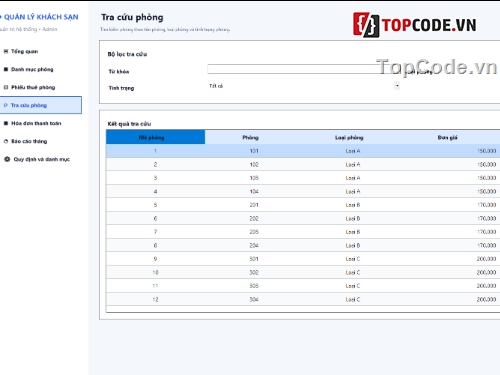The width and height of the screenshot is (500, 375).
Task: Click the Loại phòng column header
Action: click(x=349, y=137)
